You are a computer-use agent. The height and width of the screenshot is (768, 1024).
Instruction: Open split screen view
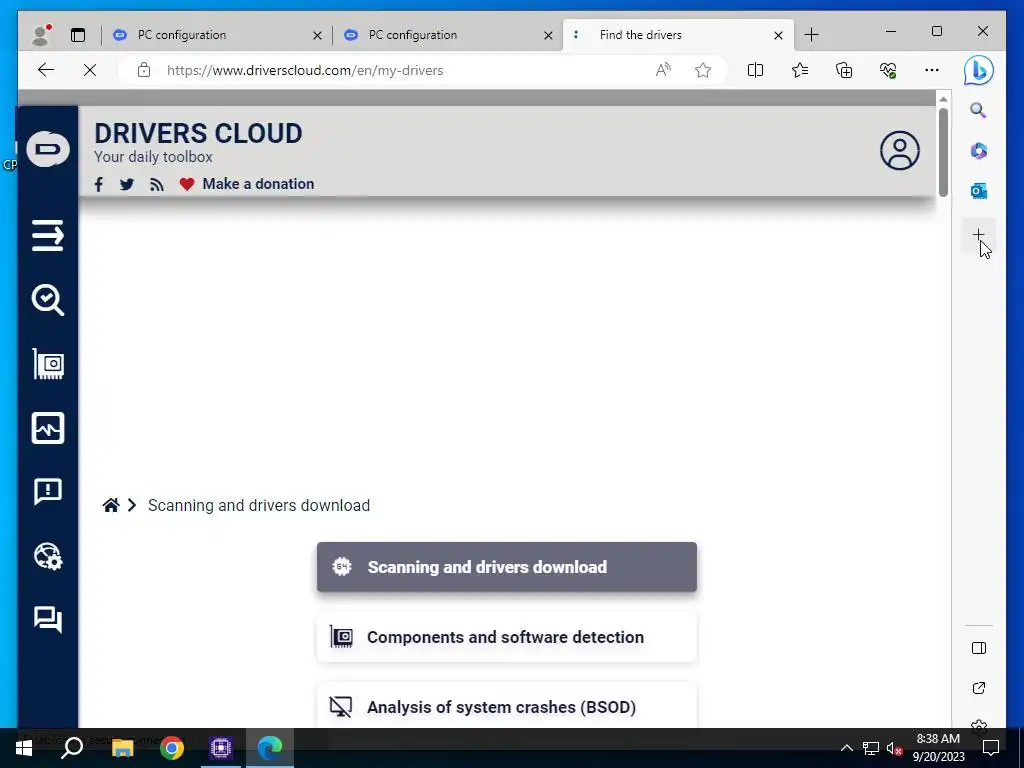(755, 70)
